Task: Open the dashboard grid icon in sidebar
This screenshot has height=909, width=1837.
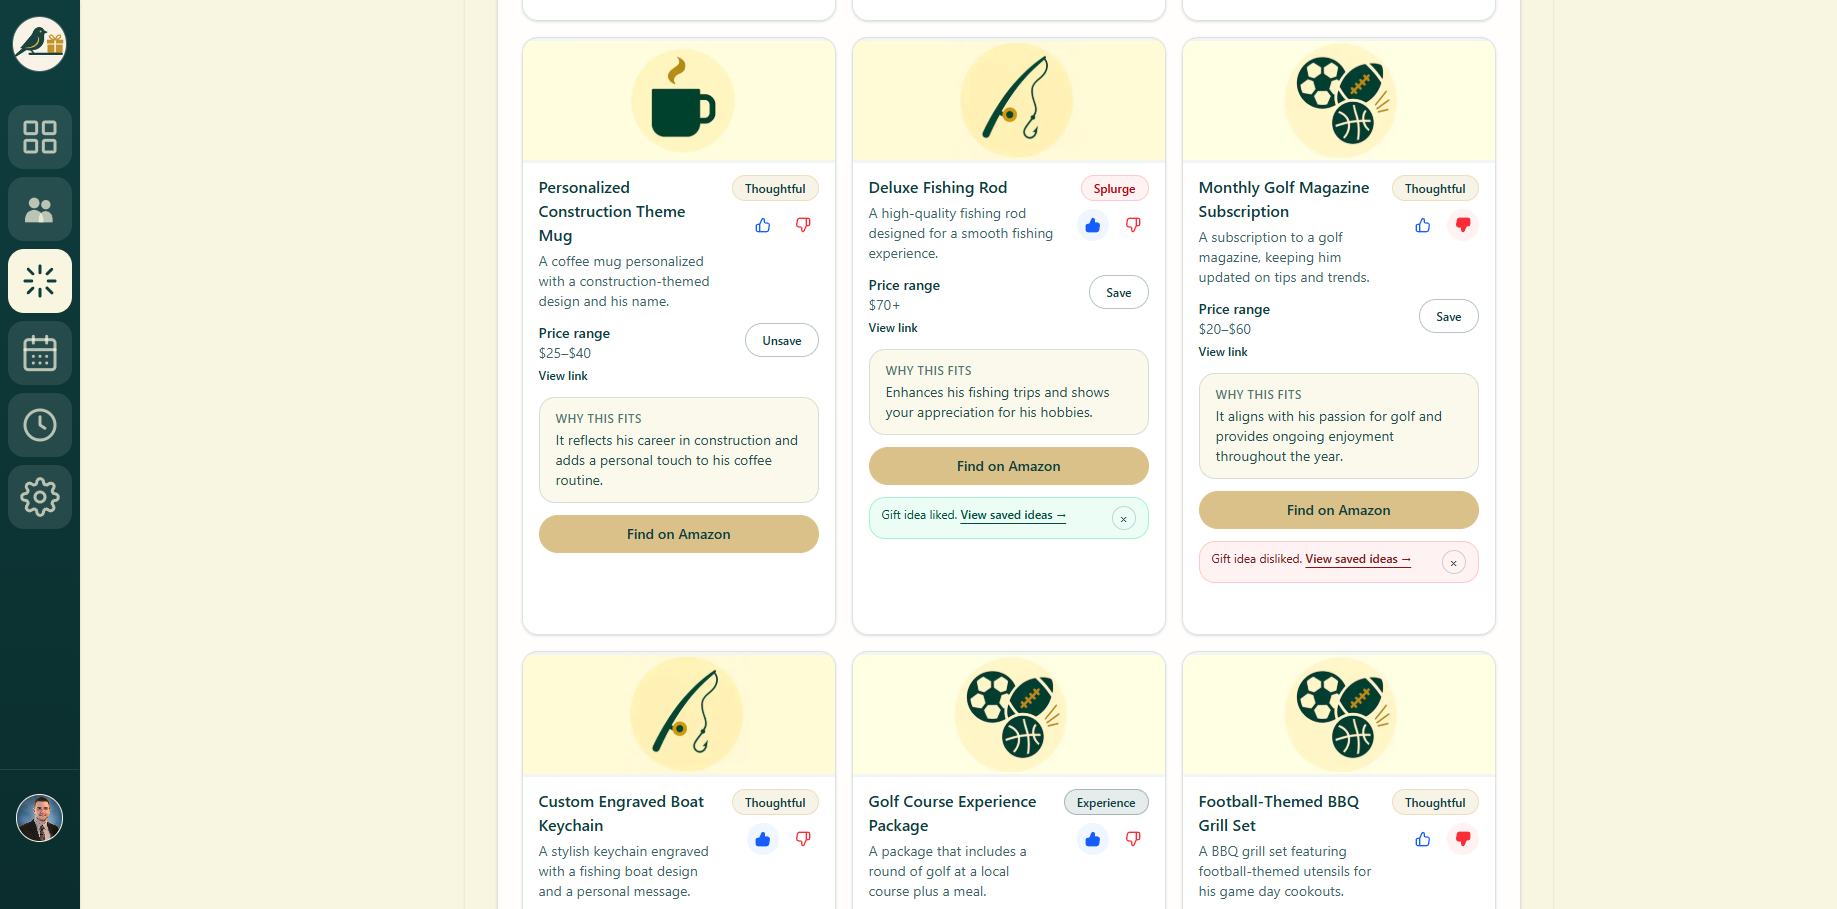Action: click(x=40, y=137)
